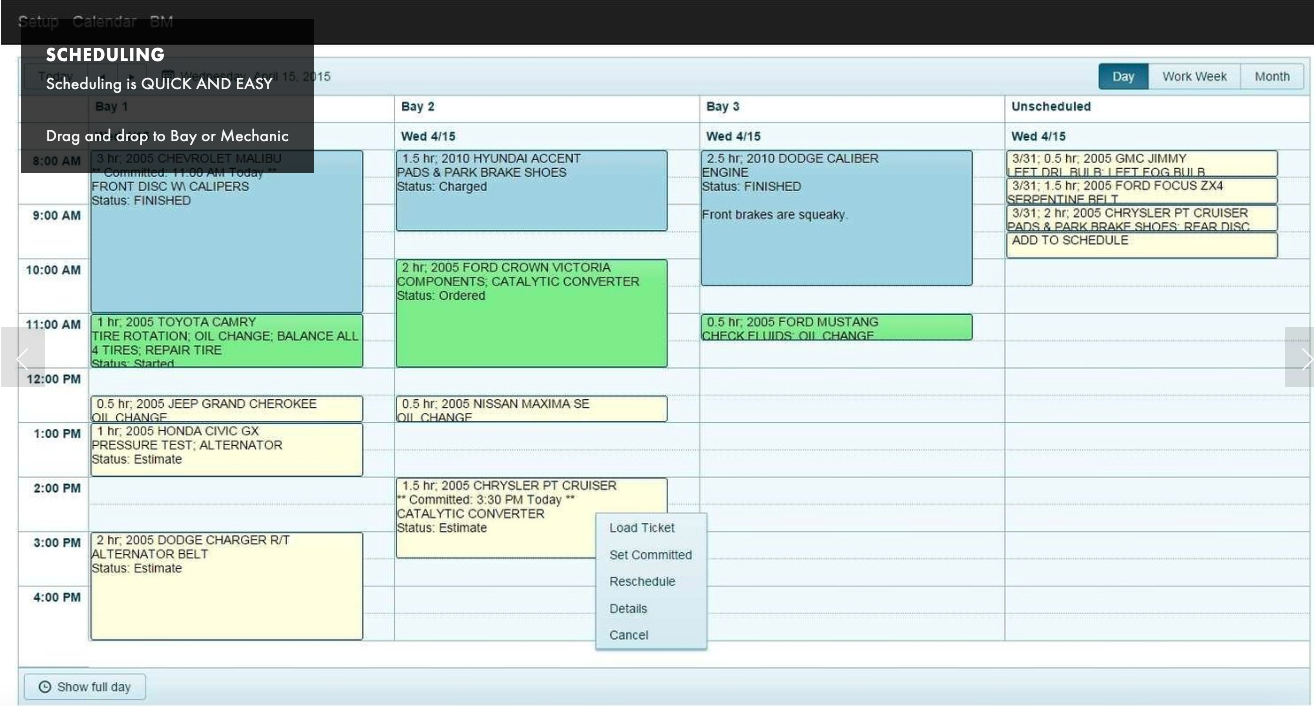Click Wed 4/15 date under Bay 2
The height and width of the screenshot is (706, 1314).
[x=428, y=136]
